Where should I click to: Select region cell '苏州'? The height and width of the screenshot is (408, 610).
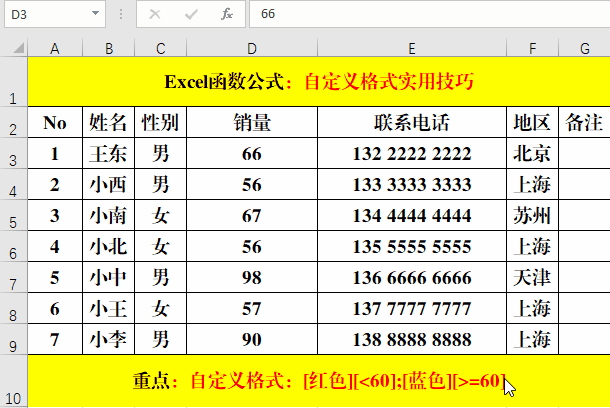pyautogui.click(x=533, y=215)
